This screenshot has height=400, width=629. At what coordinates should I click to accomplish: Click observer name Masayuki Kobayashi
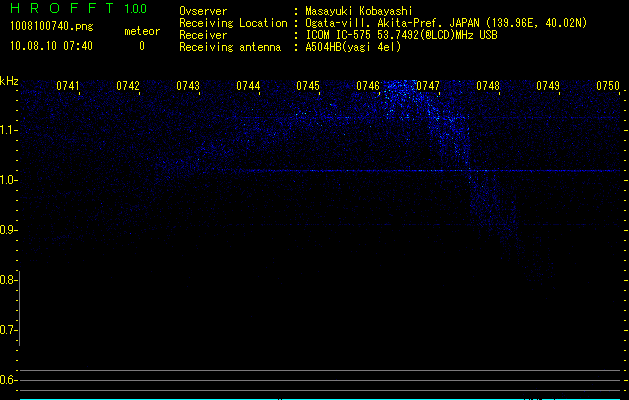click(x=359, y=11)
